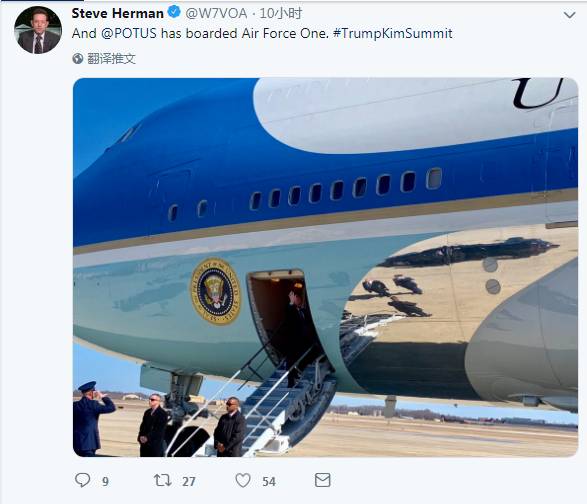This screenshot has height=504, width=587.
Task: Click the reply count number 9
Action: coord(106,481)
